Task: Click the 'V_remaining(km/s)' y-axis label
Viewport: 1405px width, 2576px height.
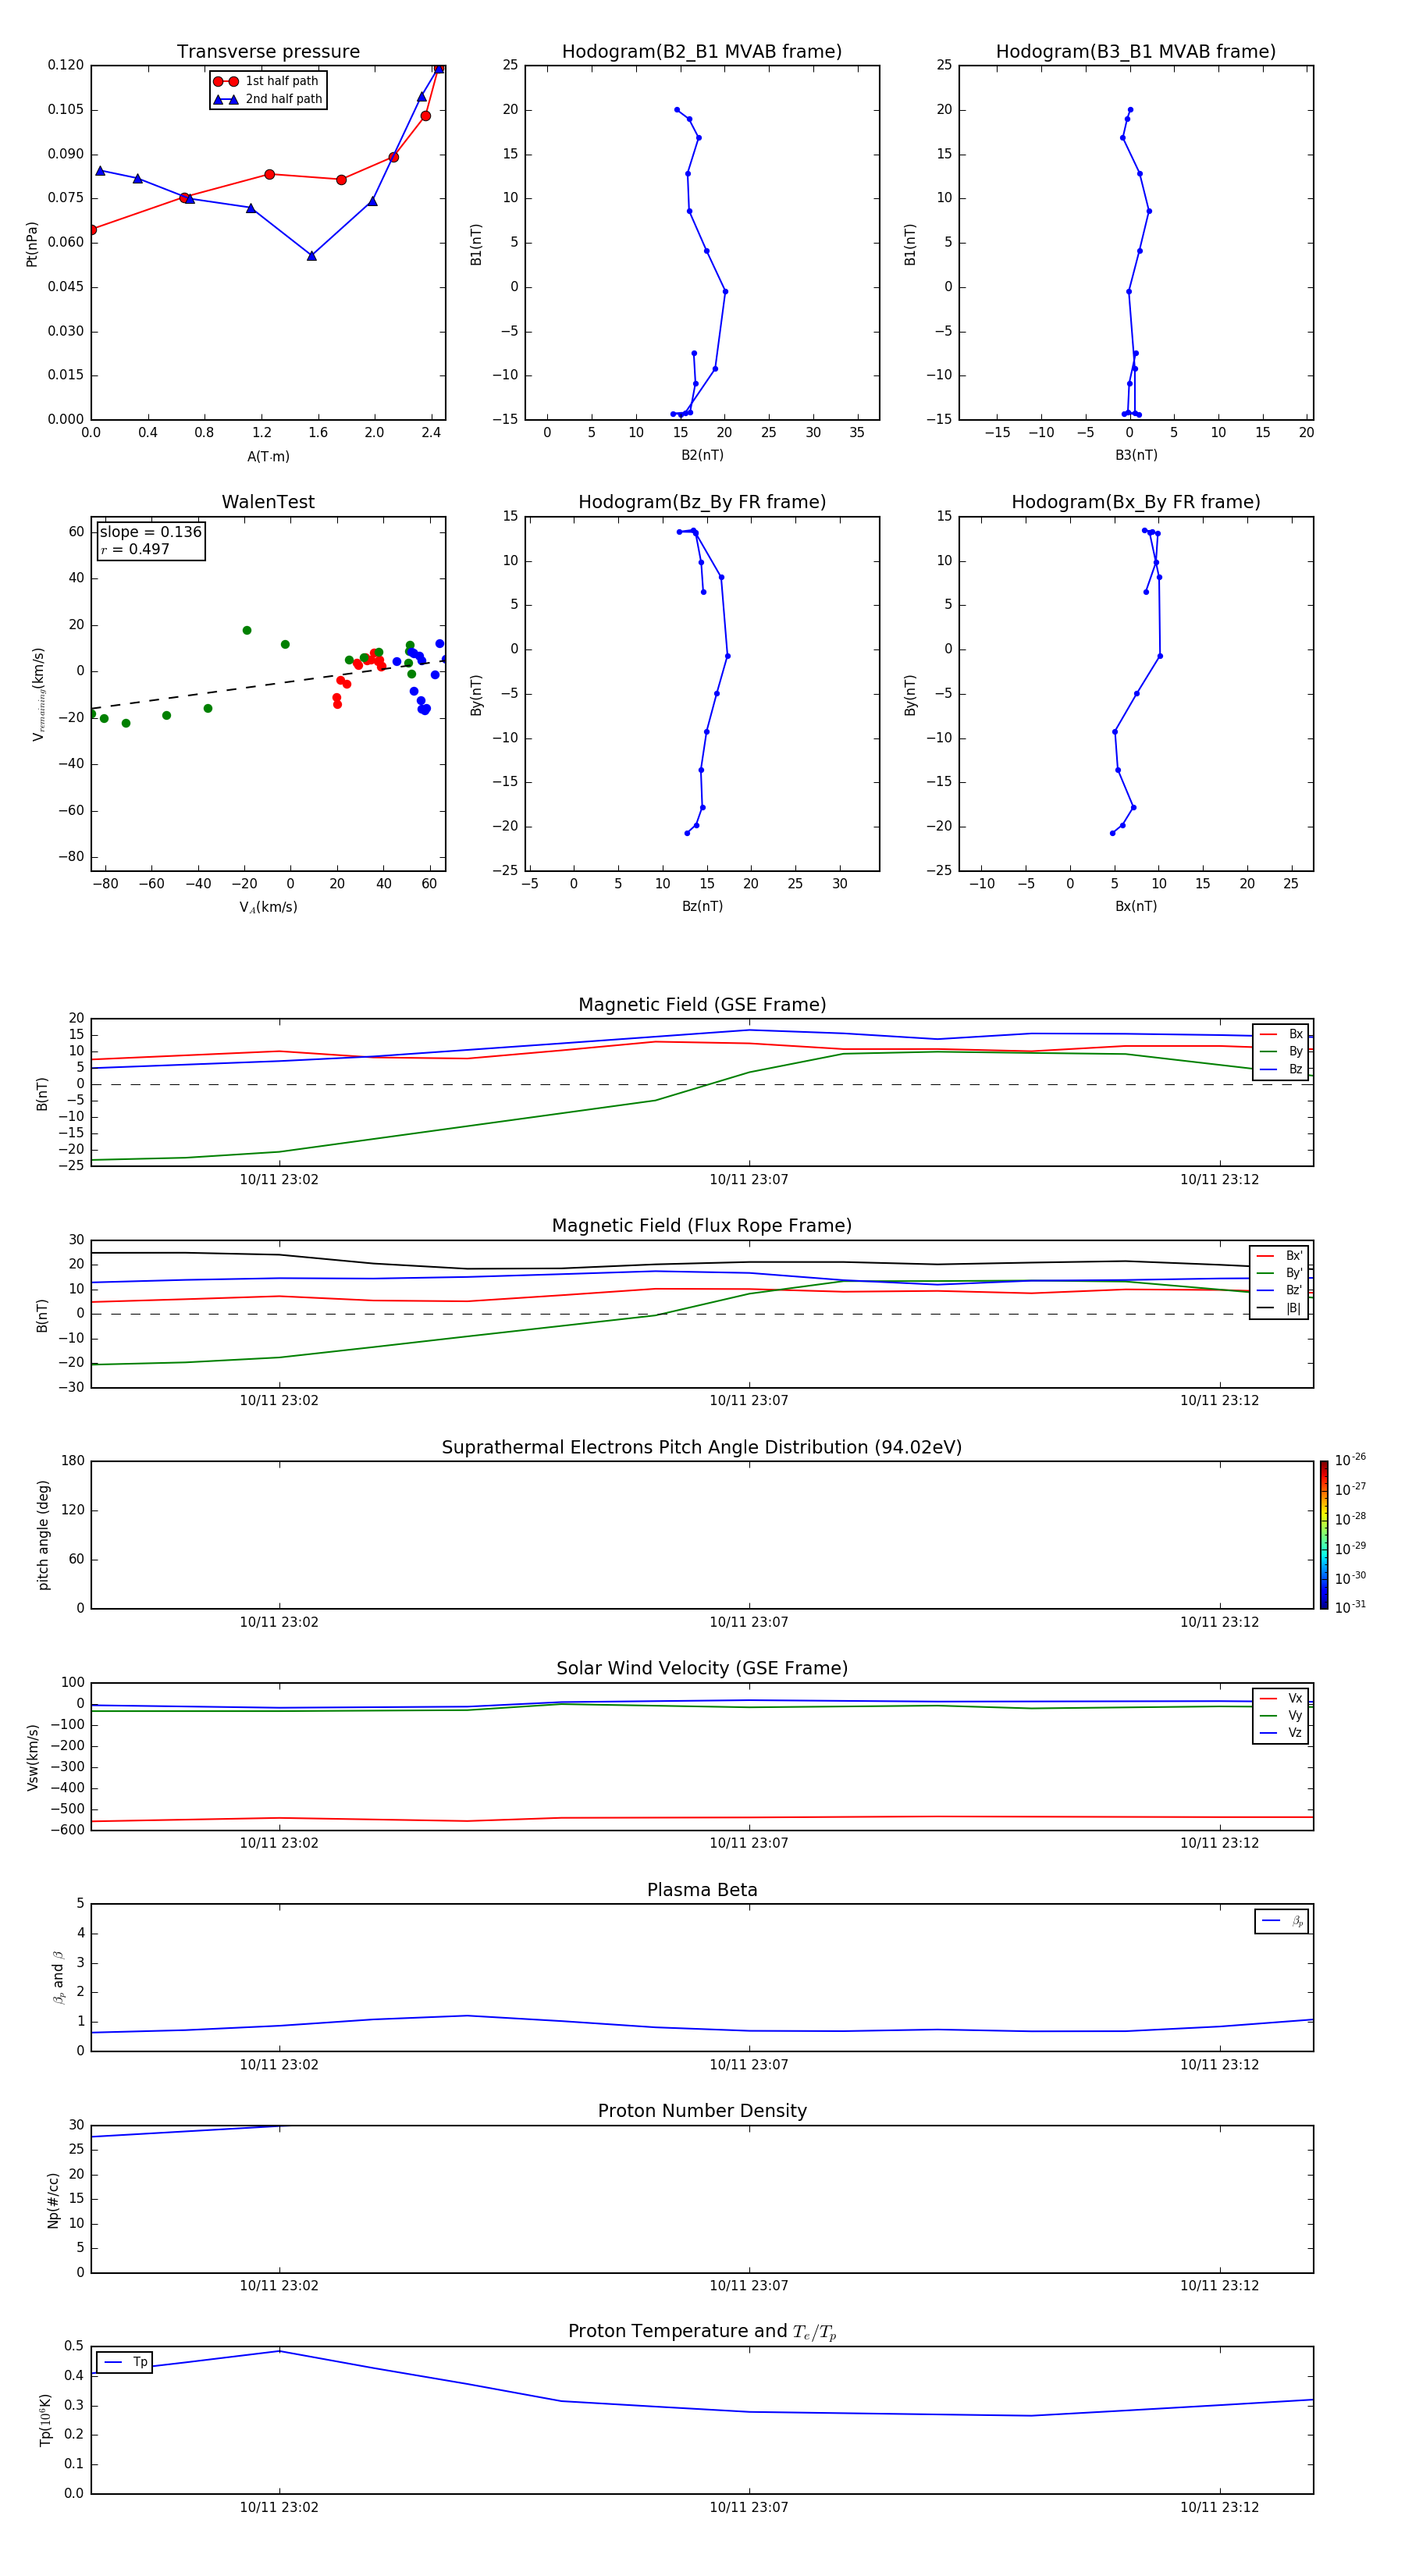Action: 38,694
